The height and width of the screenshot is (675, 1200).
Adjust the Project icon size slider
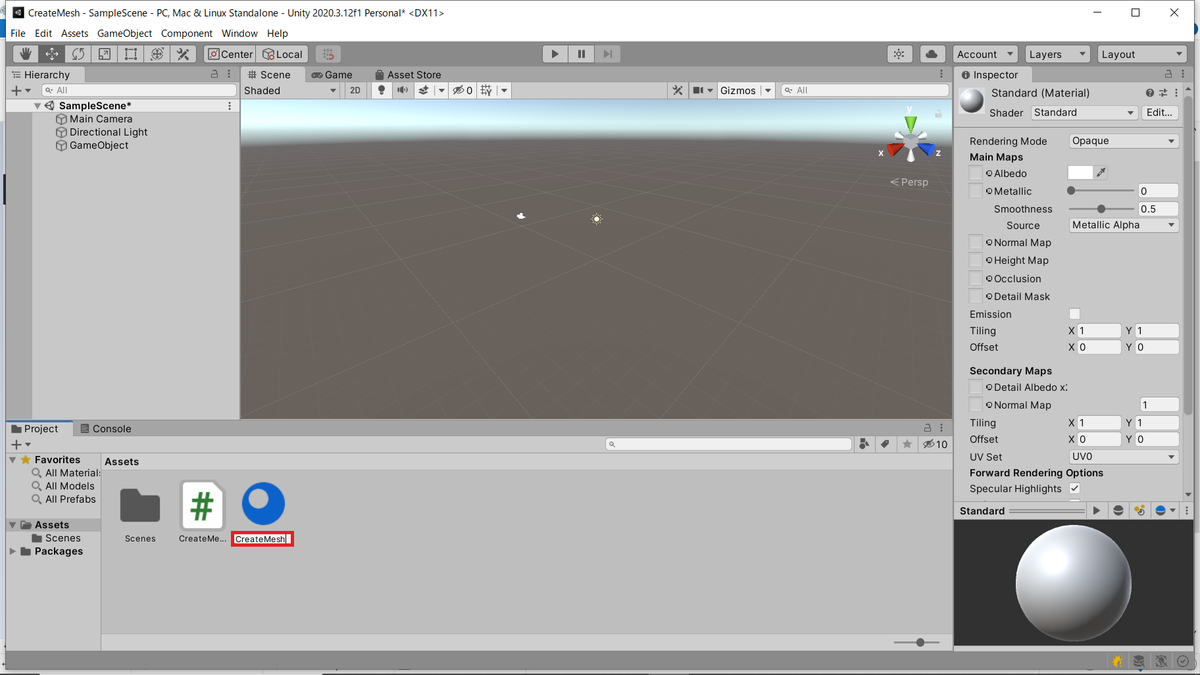916,642
